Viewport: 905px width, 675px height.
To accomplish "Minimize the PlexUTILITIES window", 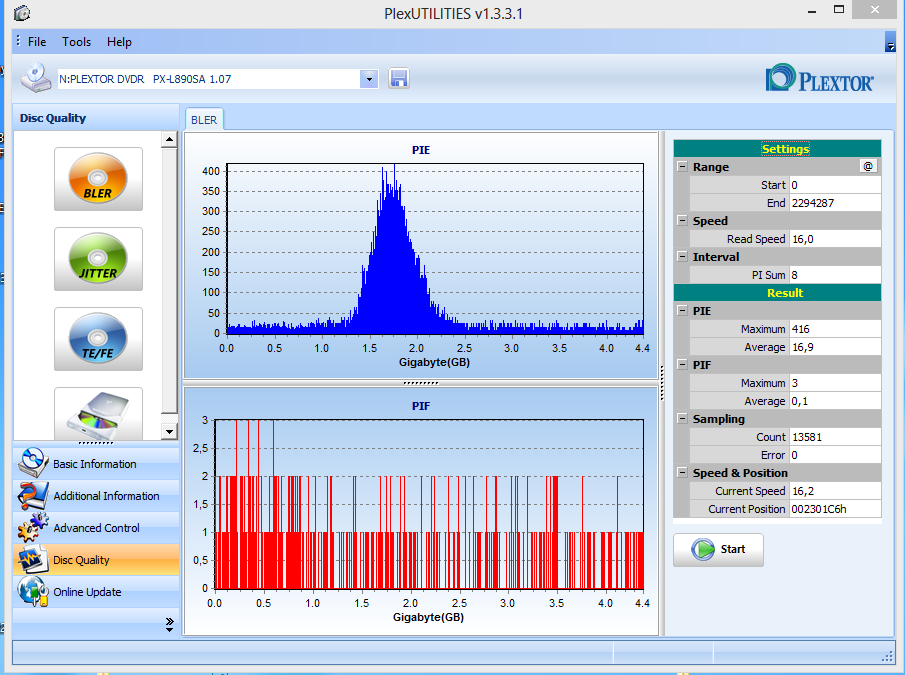I will (812, 10).
